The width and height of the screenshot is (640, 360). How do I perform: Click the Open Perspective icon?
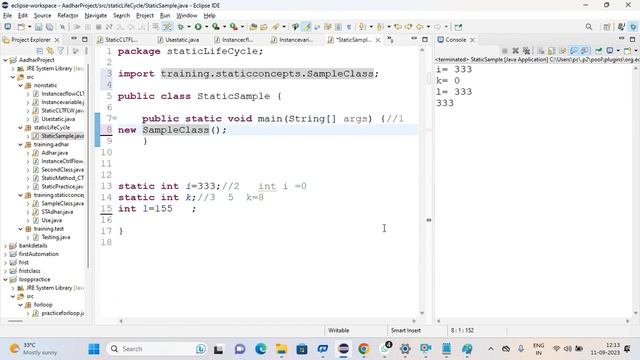coord(607,27)
